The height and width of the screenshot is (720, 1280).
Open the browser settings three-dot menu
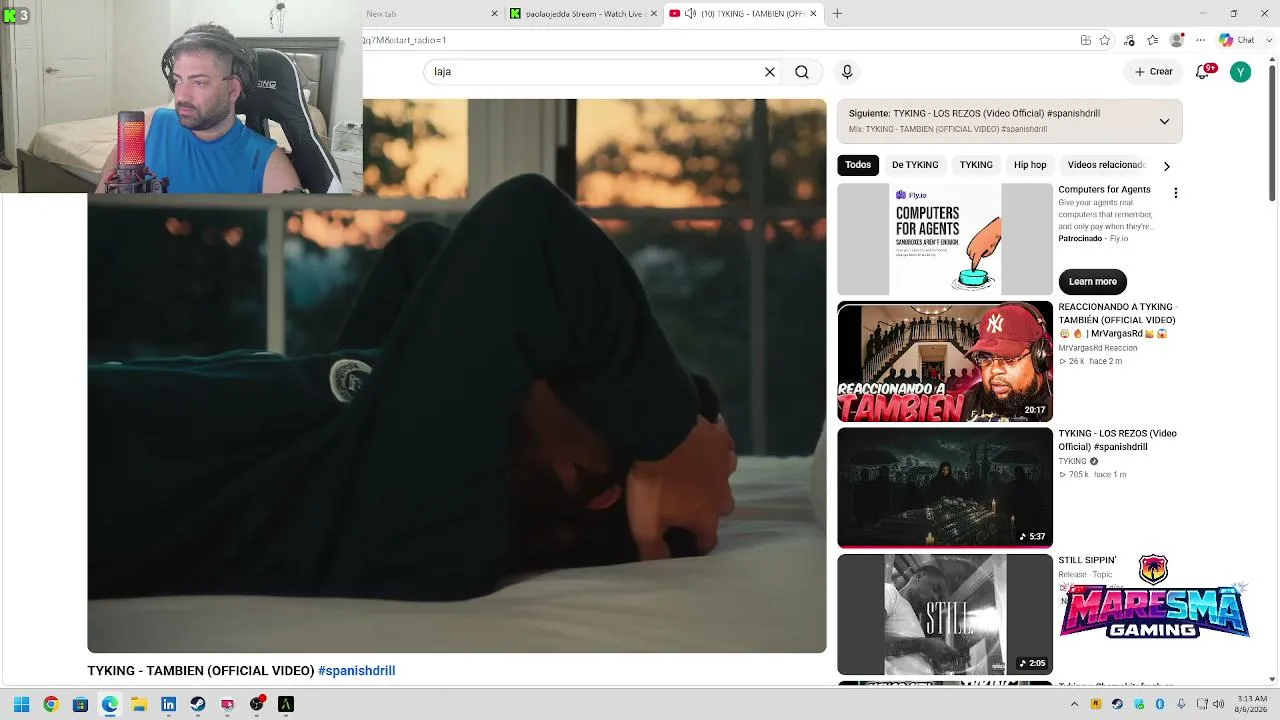pos(1201,40)
